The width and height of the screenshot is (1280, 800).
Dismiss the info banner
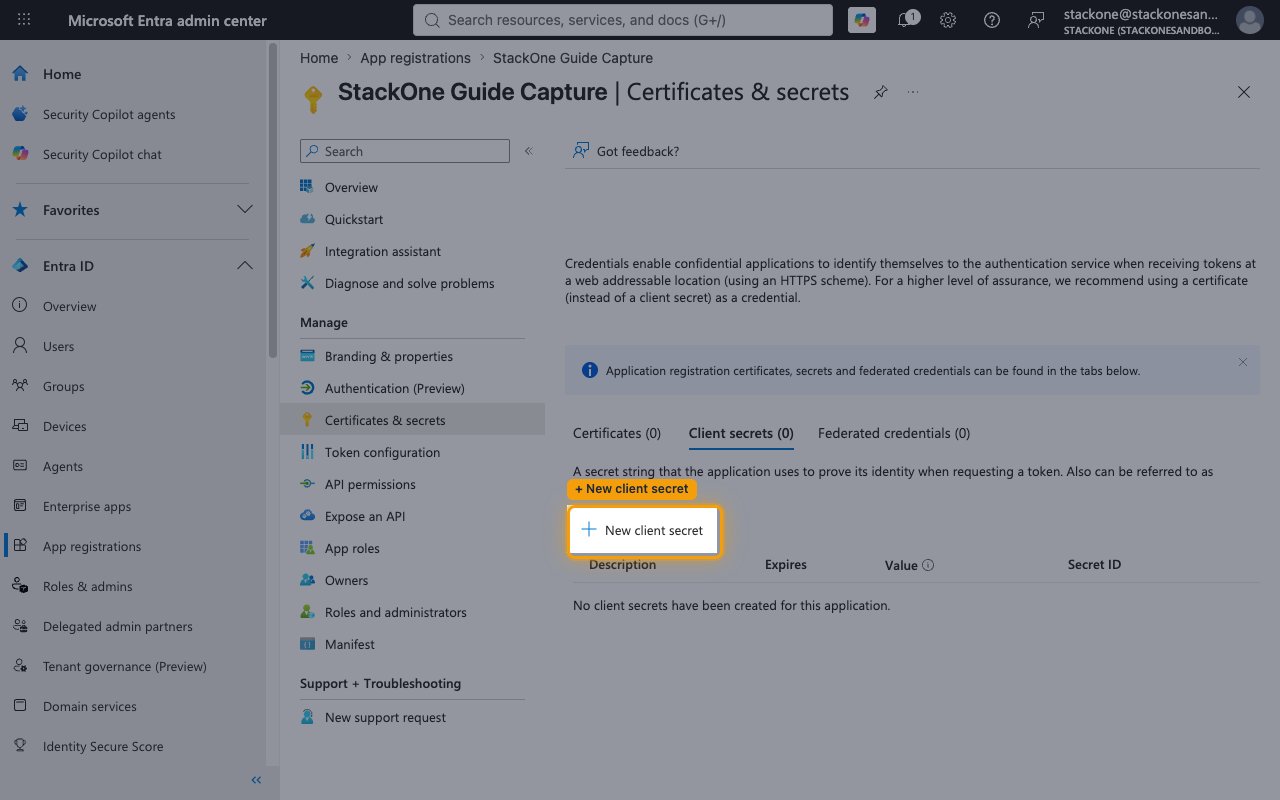1243,362
